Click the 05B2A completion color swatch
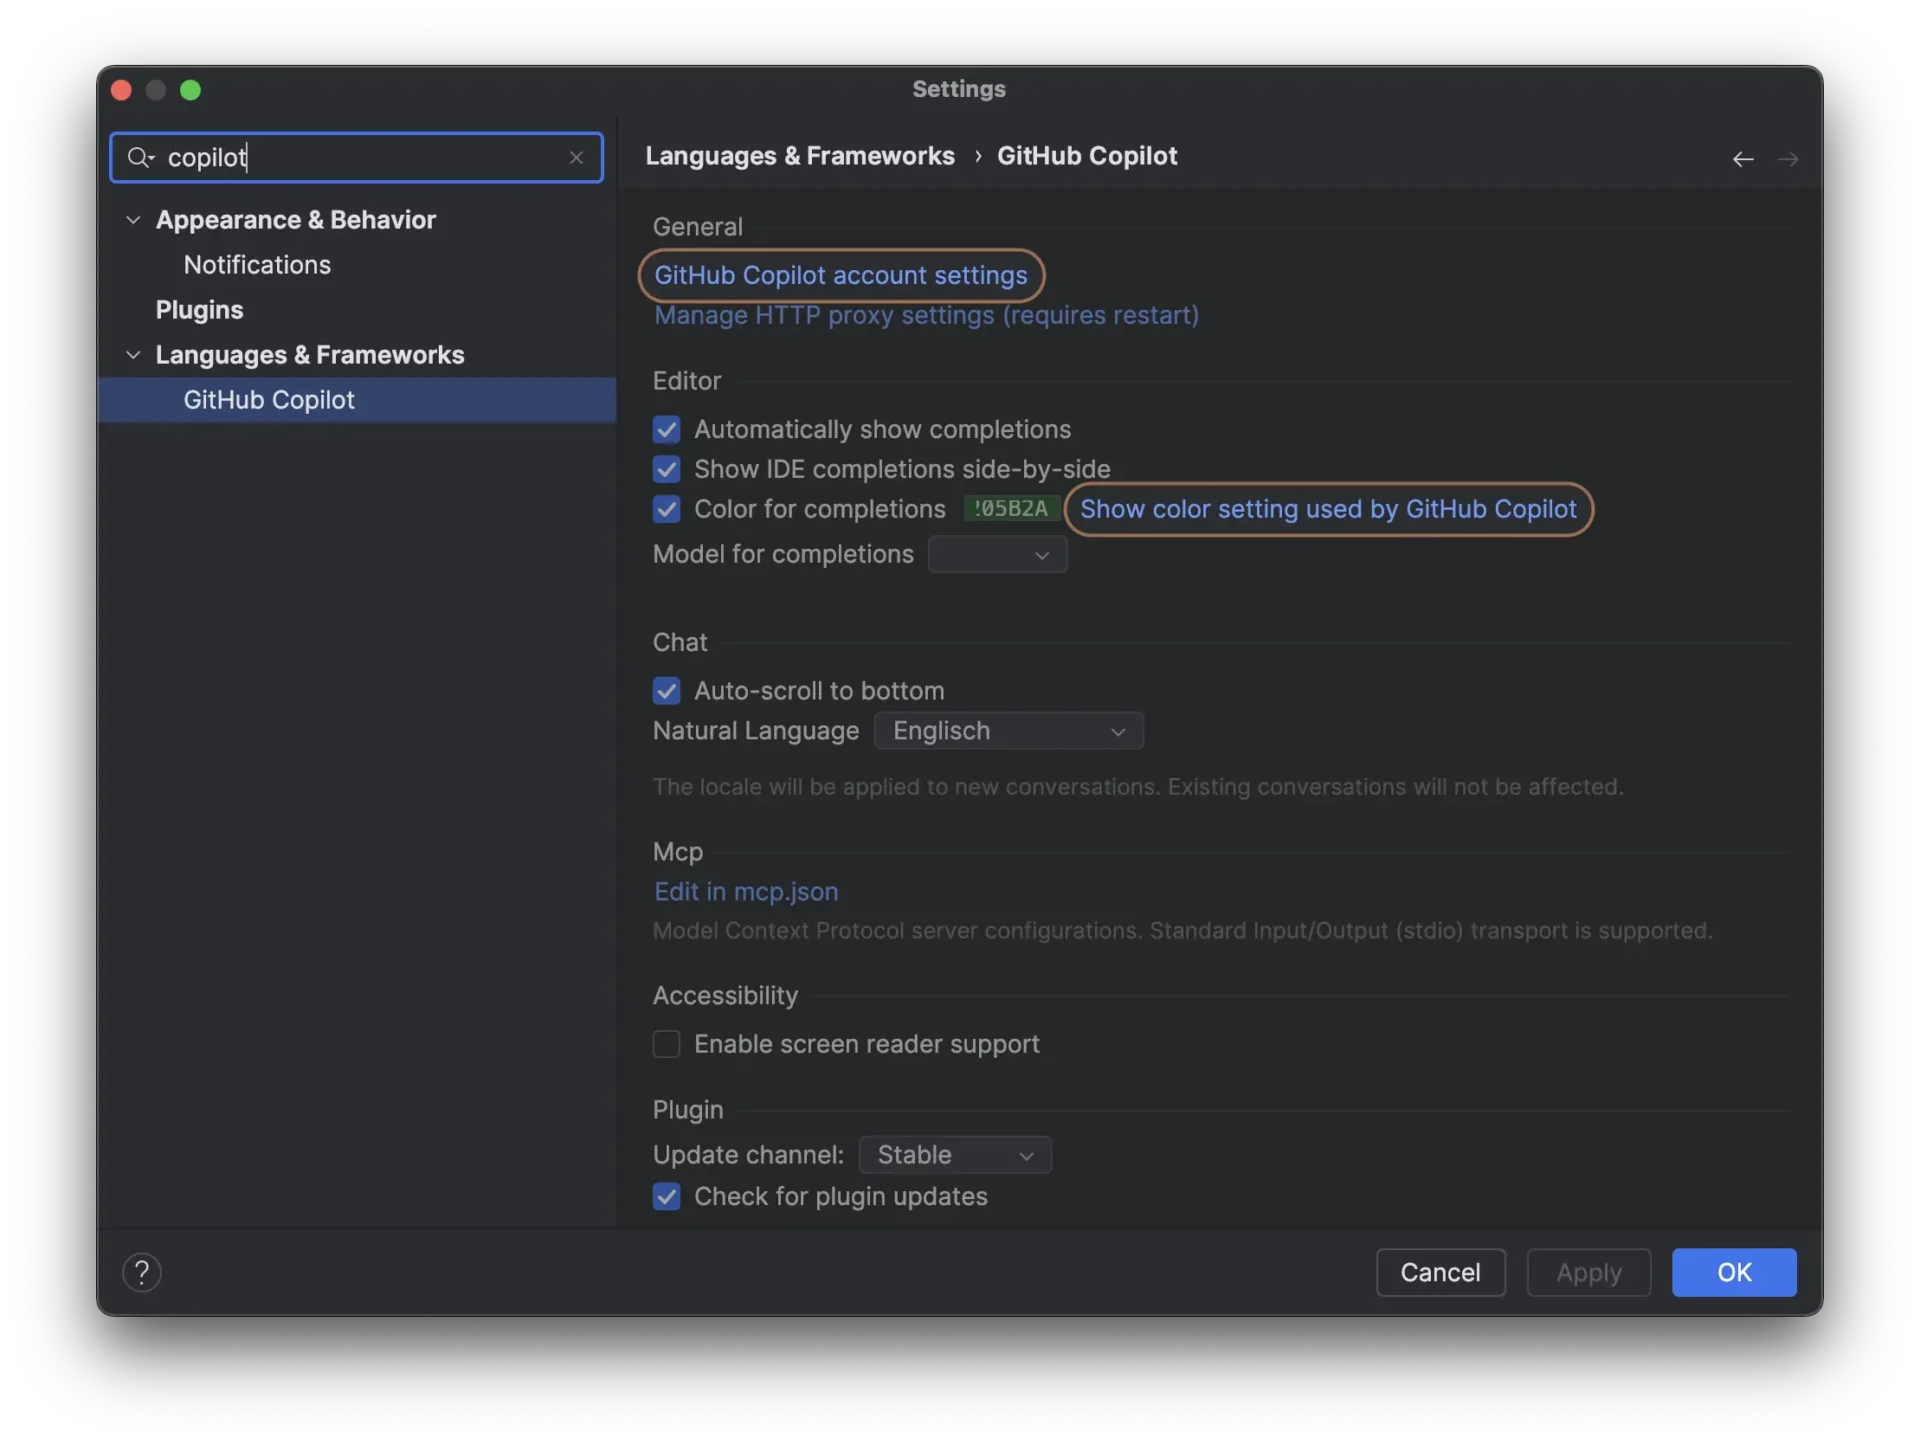The height and width of the screenshot is (1444, 1920). pyautogui.click(x=1010, y=509)
